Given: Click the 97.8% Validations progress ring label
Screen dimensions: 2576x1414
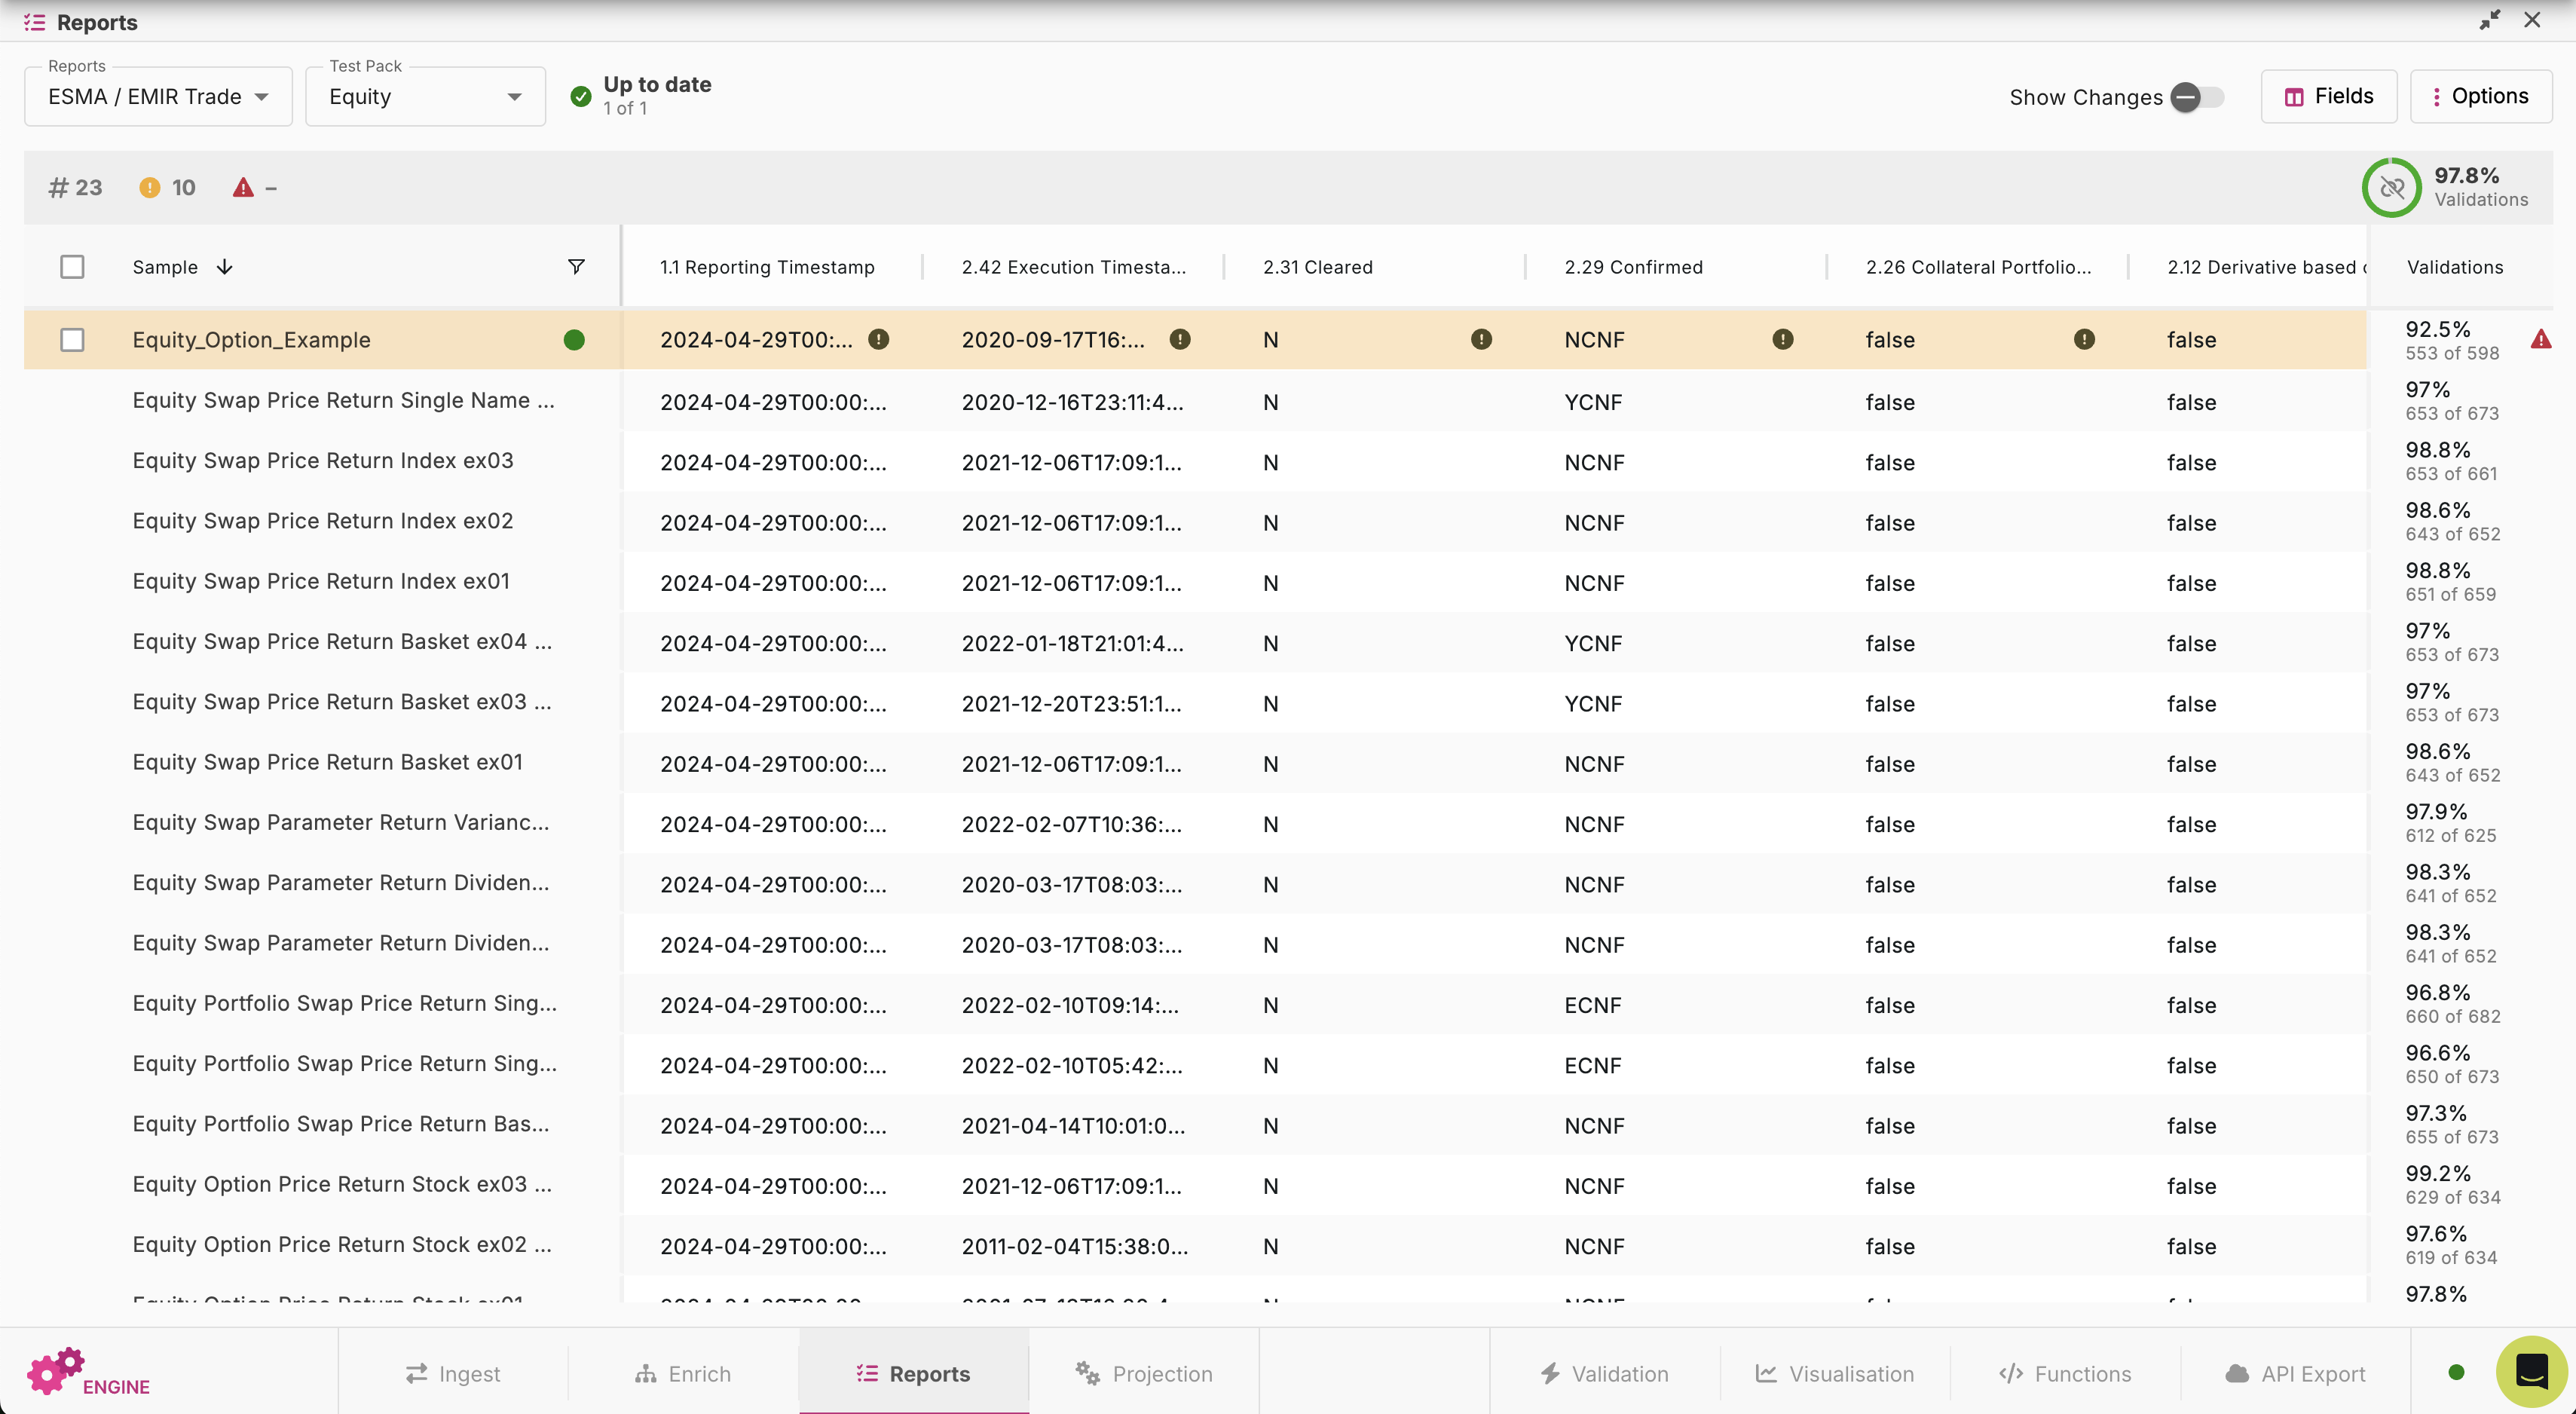Looking at the screenshot, I should click(x=2481, y=187).
